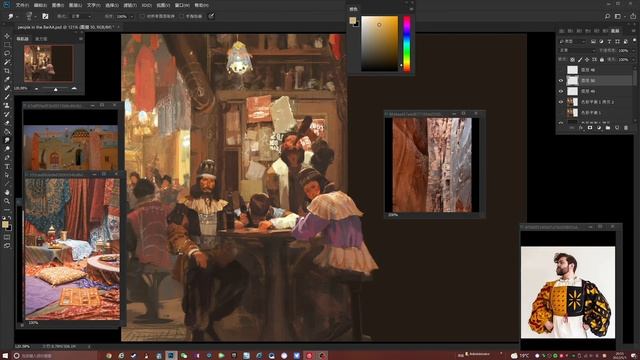Hide the selected highlighted layer's eye
Viewport: 640px width, 360px height.
click(561, 81)
